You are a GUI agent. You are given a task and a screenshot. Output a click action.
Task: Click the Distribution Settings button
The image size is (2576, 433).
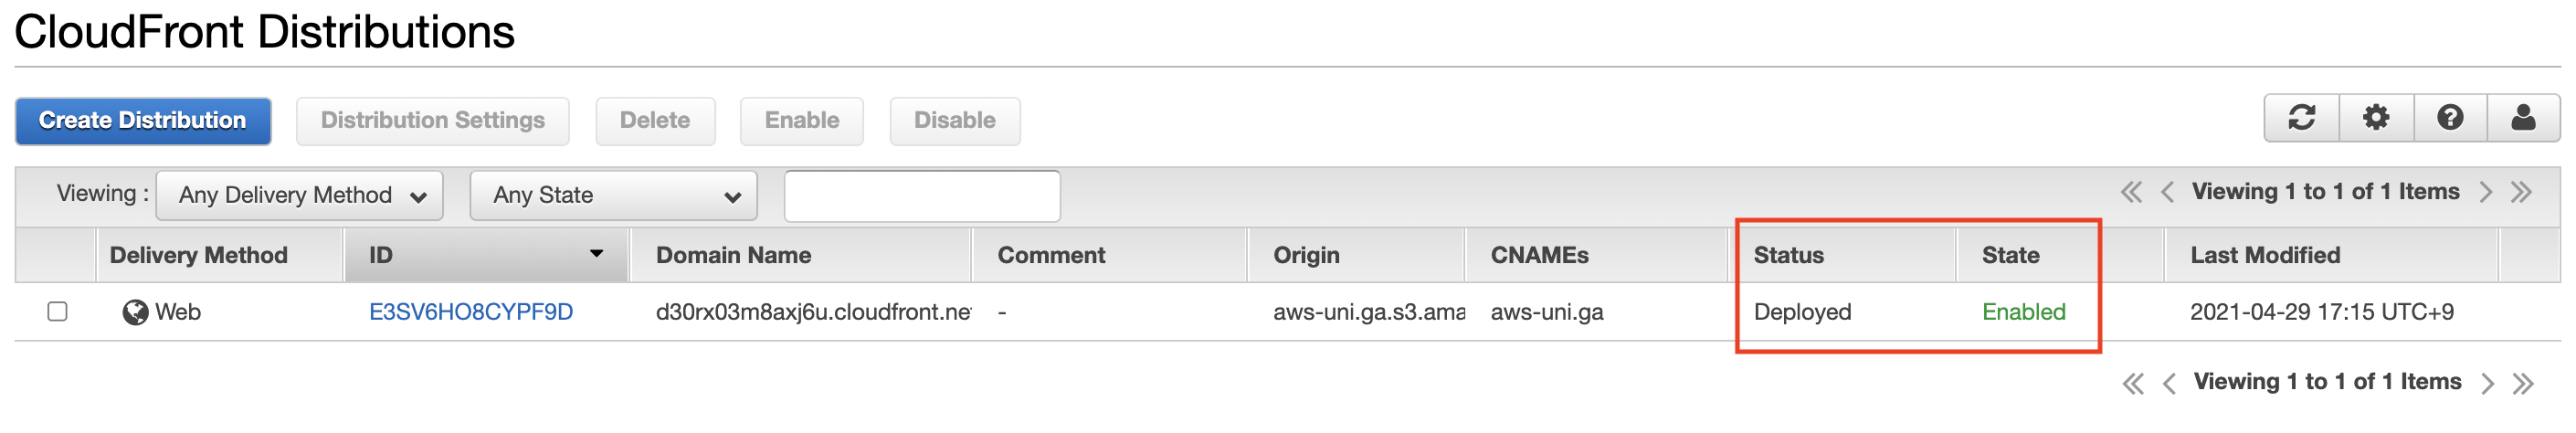pos(432,120)
